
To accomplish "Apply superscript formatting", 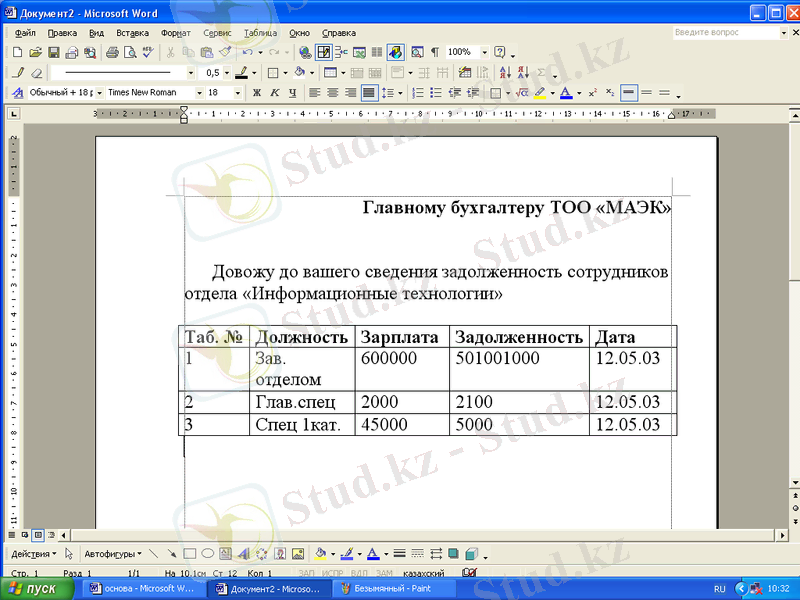I will (x=593, y=93).
